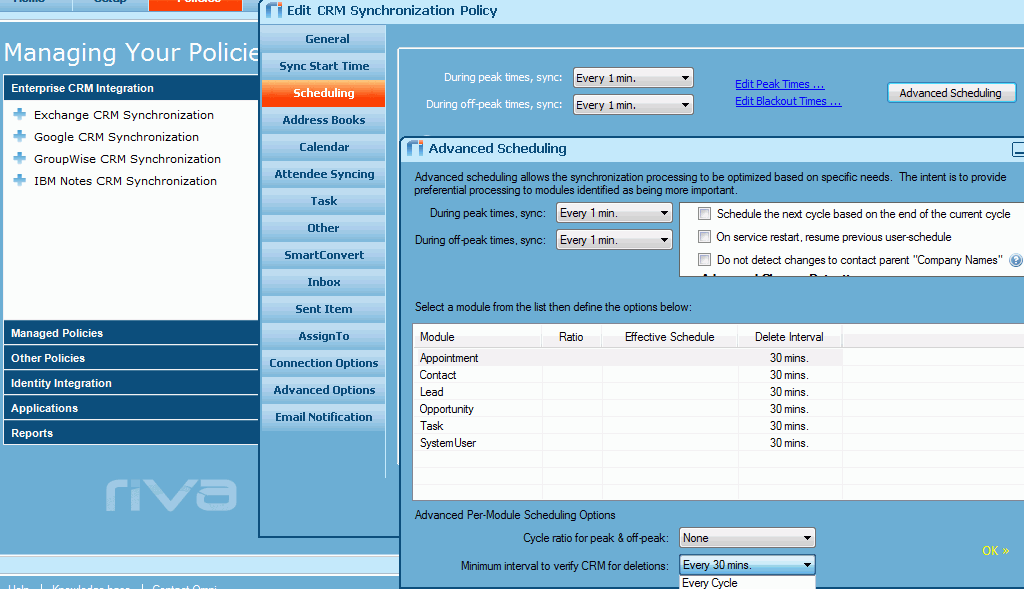The width and height of the screenshot is (1024, 589).
Task: Open Edit Peak Times link
Action: 779,85
